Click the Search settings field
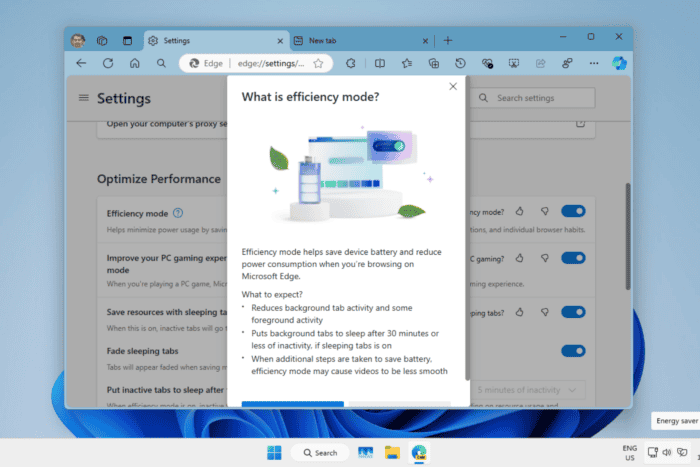 tap(533, 98)
